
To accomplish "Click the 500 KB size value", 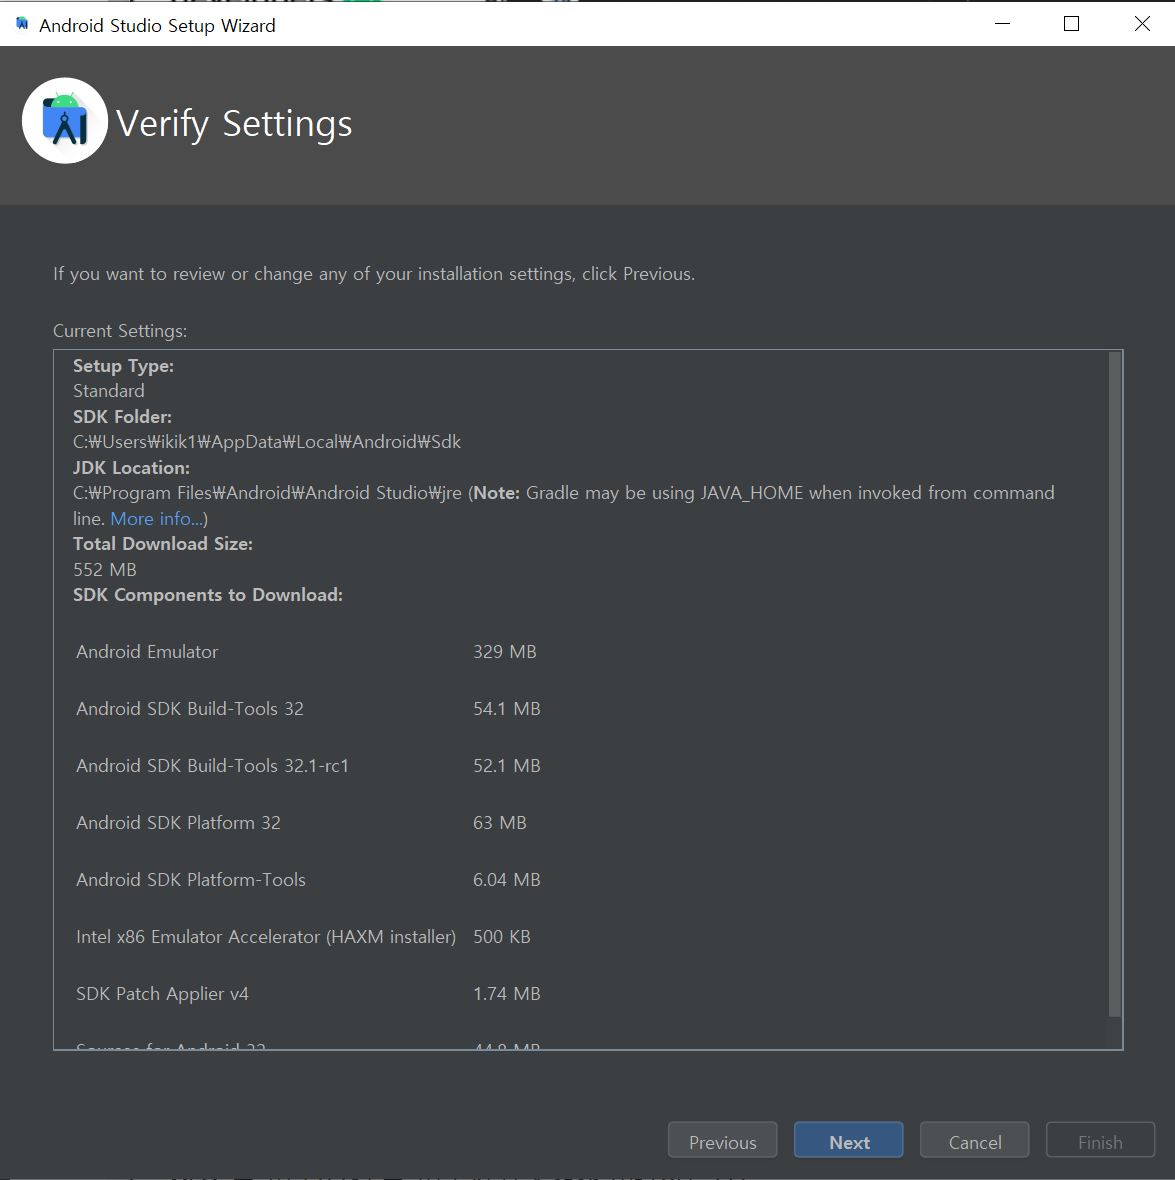I will pos(501,937).
